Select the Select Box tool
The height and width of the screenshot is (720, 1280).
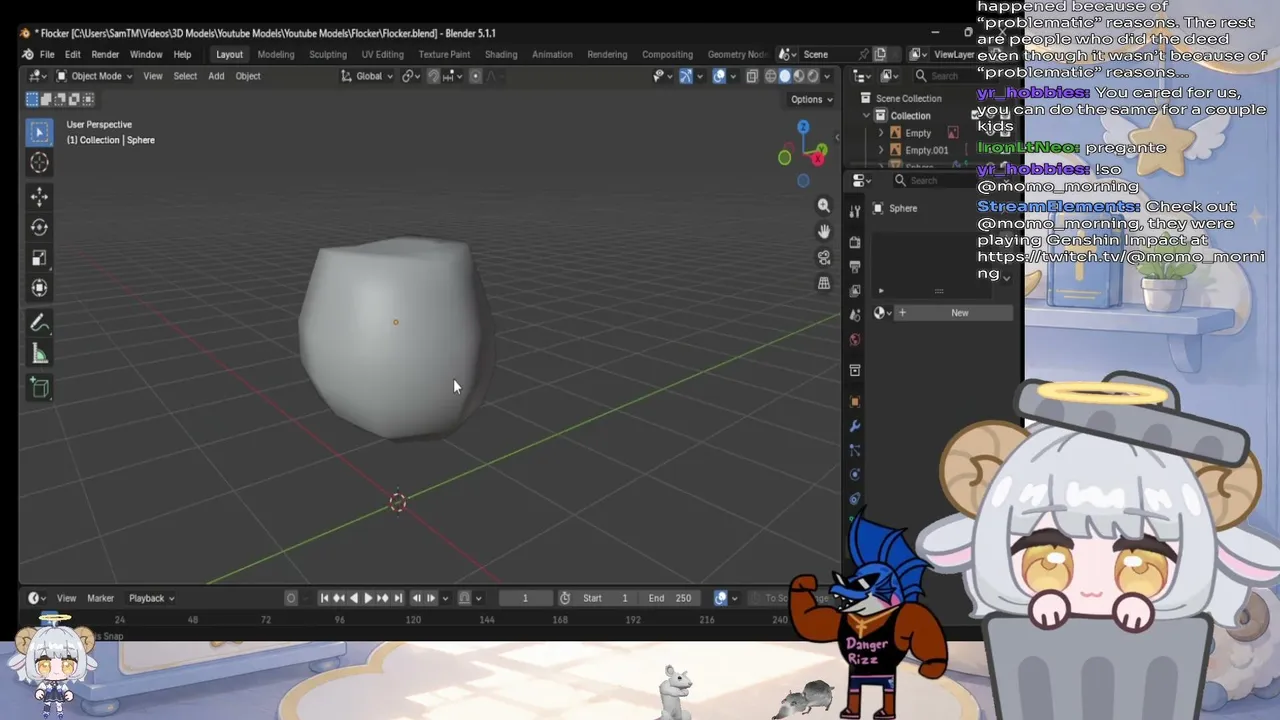pyautogui.click(x=40, y=132)
